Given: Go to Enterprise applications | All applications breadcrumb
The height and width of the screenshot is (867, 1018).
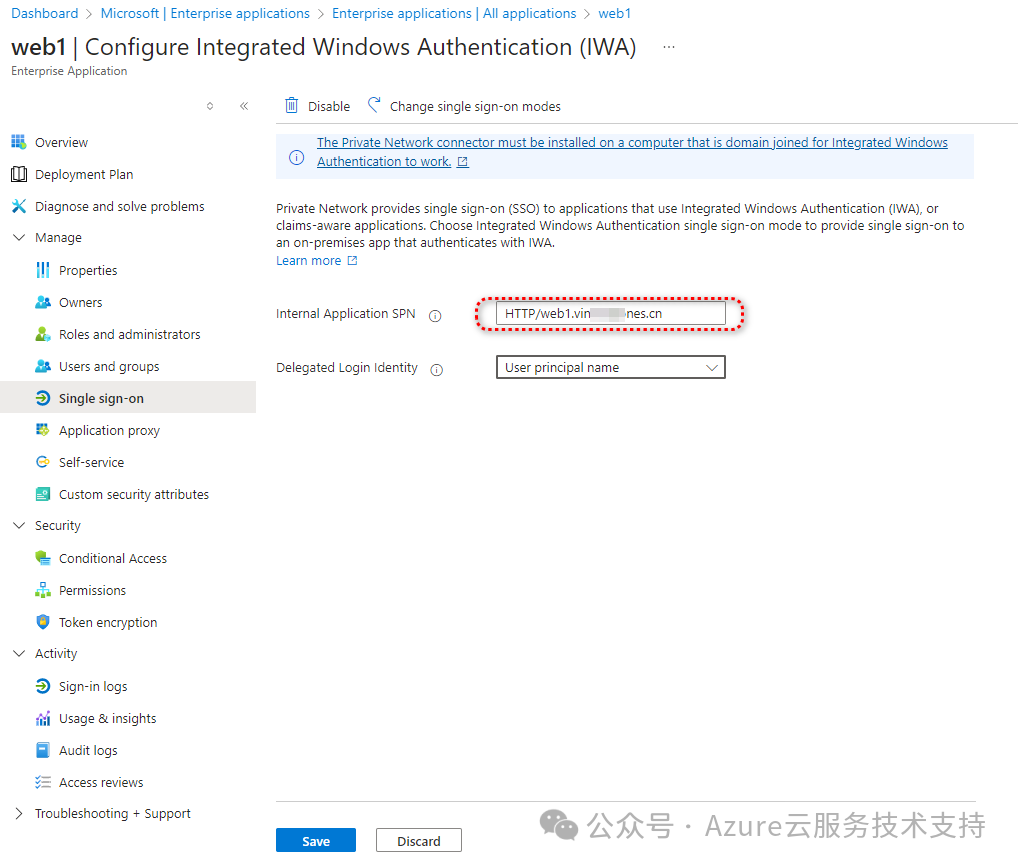Looking at the screenshot, I should pyautogui.click(x=454, y=13).
